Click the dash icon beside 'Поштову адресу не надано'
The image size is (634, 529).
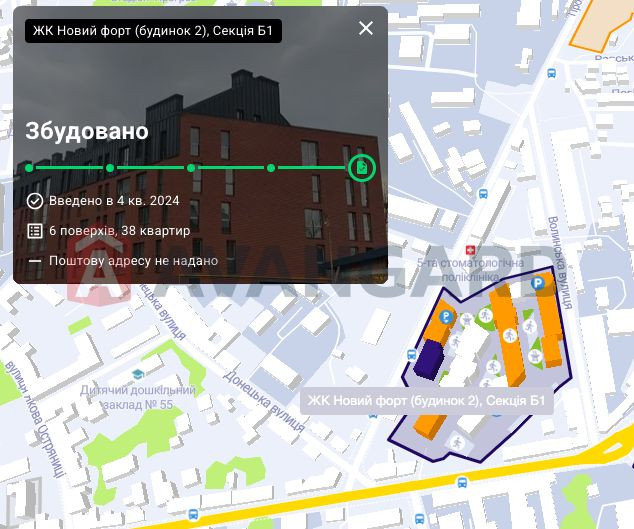tap(35, 261)
